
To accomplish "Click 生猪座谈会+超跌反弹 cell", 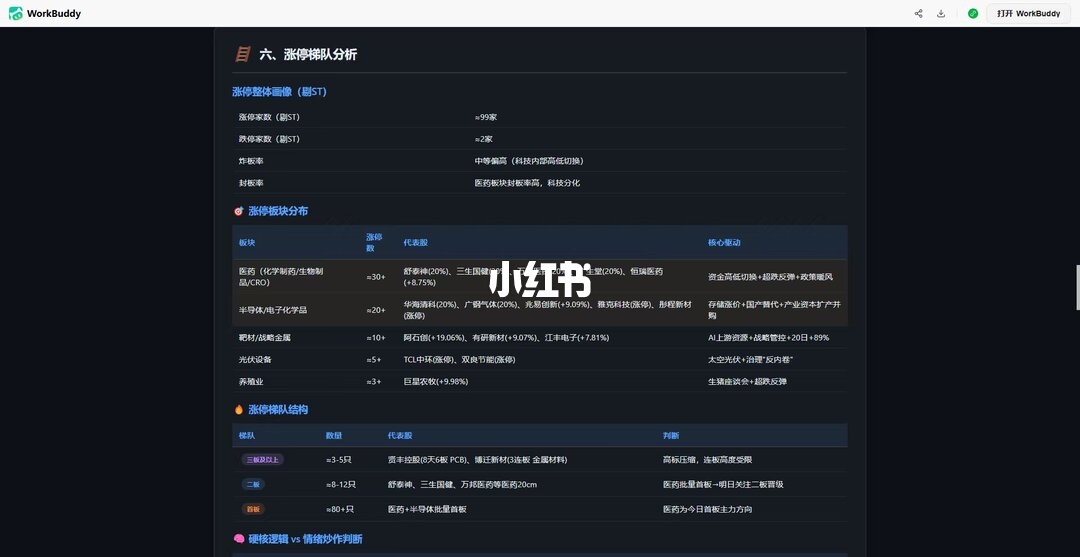I will (747, 381).
